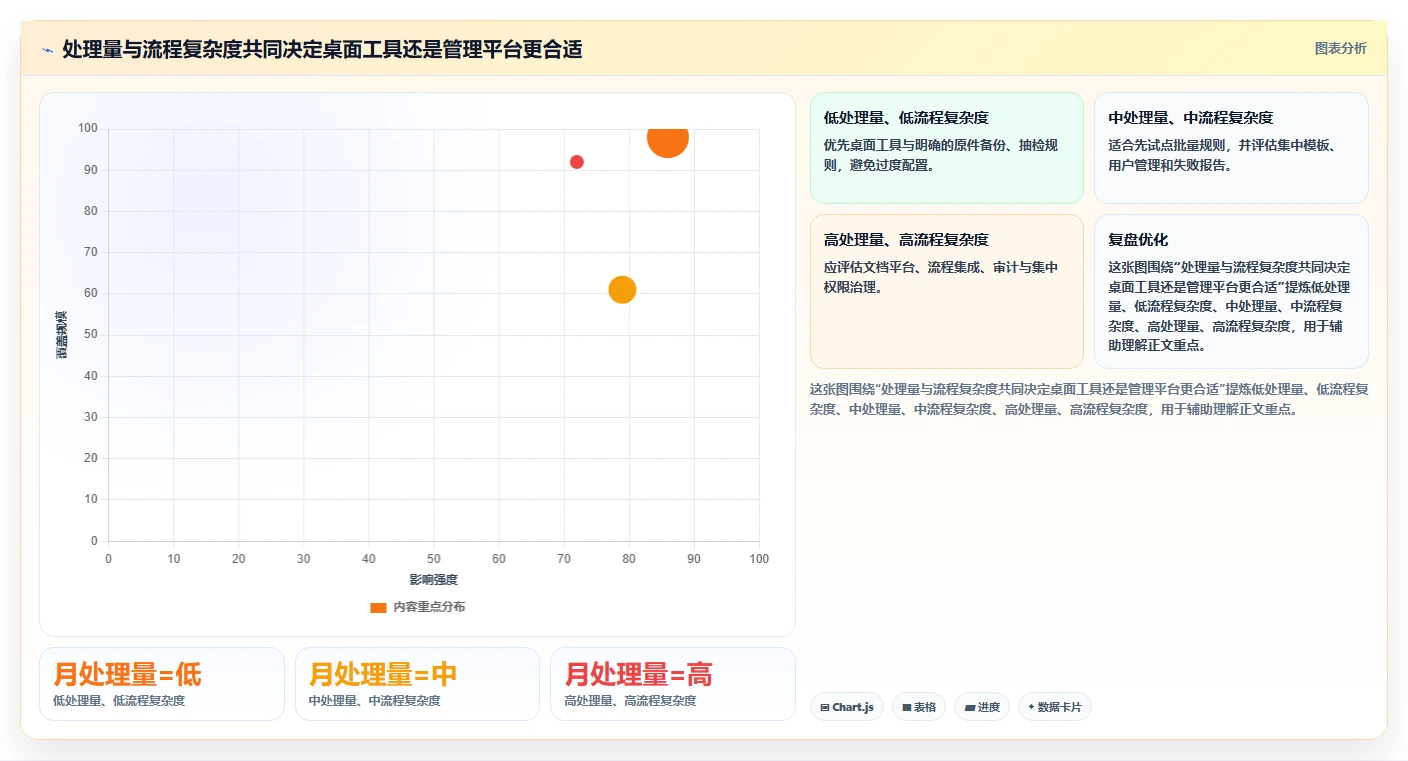Screen dimensions: 1408x761
Task: Select the 数据卡片 tag chip
Action: 1055,707
